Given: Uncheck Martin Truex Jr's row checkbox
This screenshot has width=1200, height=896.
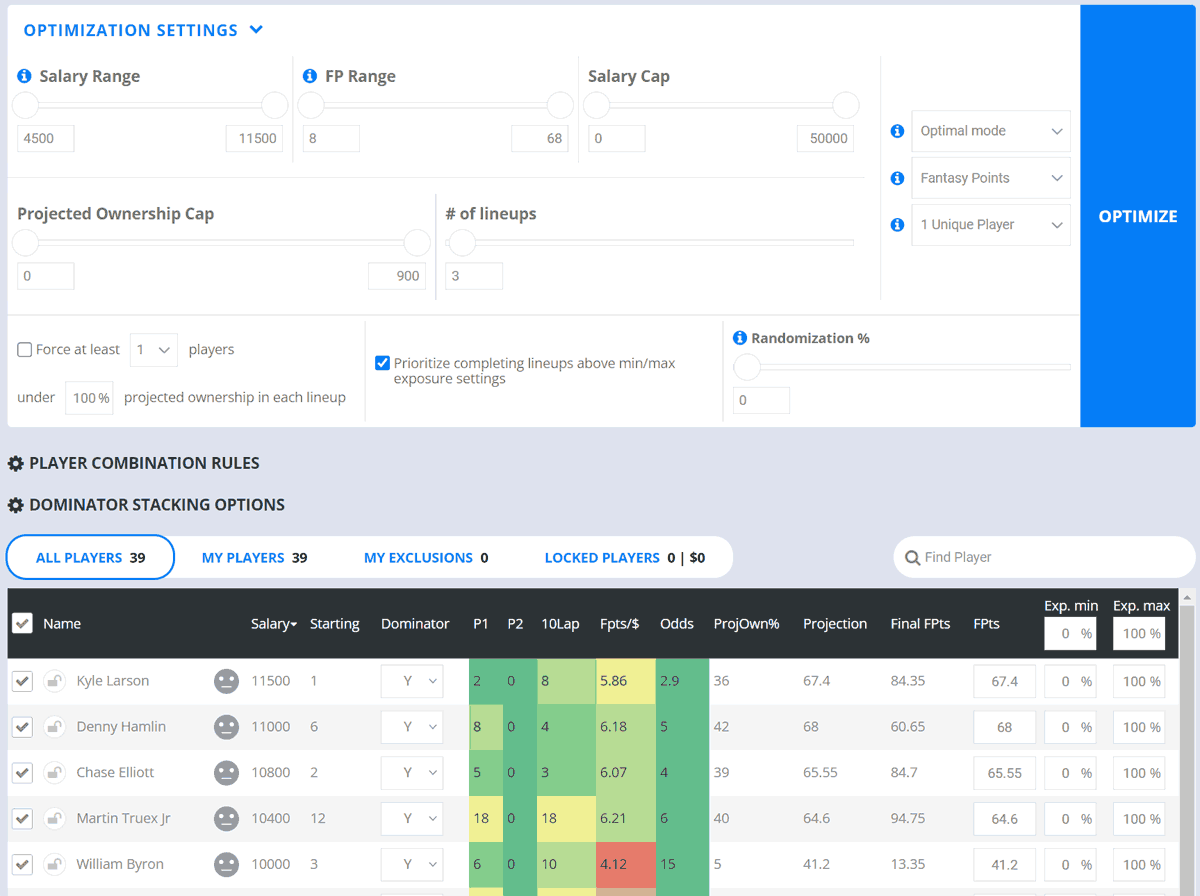Looking at the screenshot, I should (x=22, y=819).
